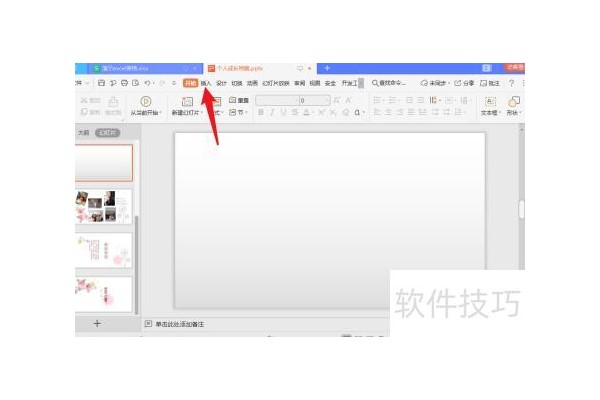Click the Bullets list icon
Screen dimensions: 600x400
[x=378, y=100]
